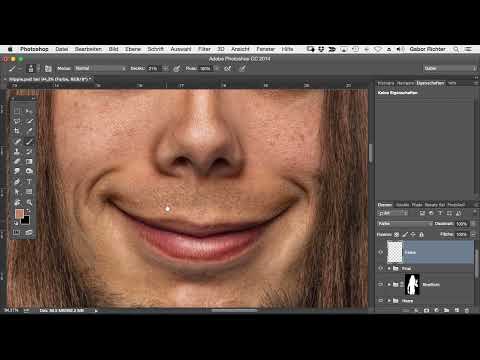Toggle lock all padlock
The width and height of the screenshot is (480, 360).
click(421, 235)
